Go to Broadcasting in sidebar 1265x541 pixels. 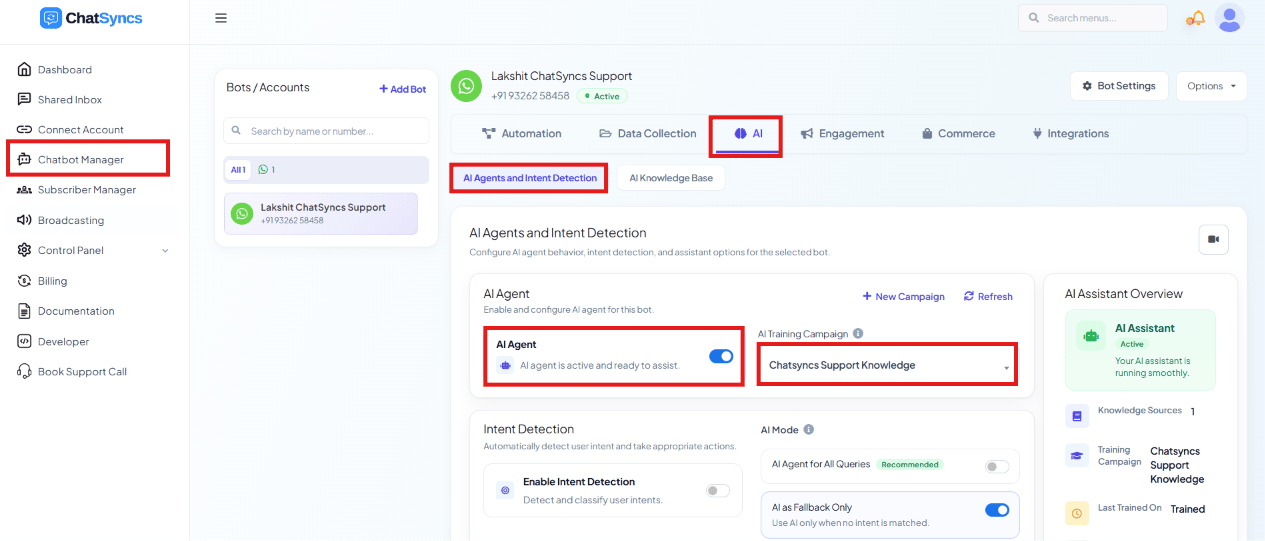coord(71,220)
